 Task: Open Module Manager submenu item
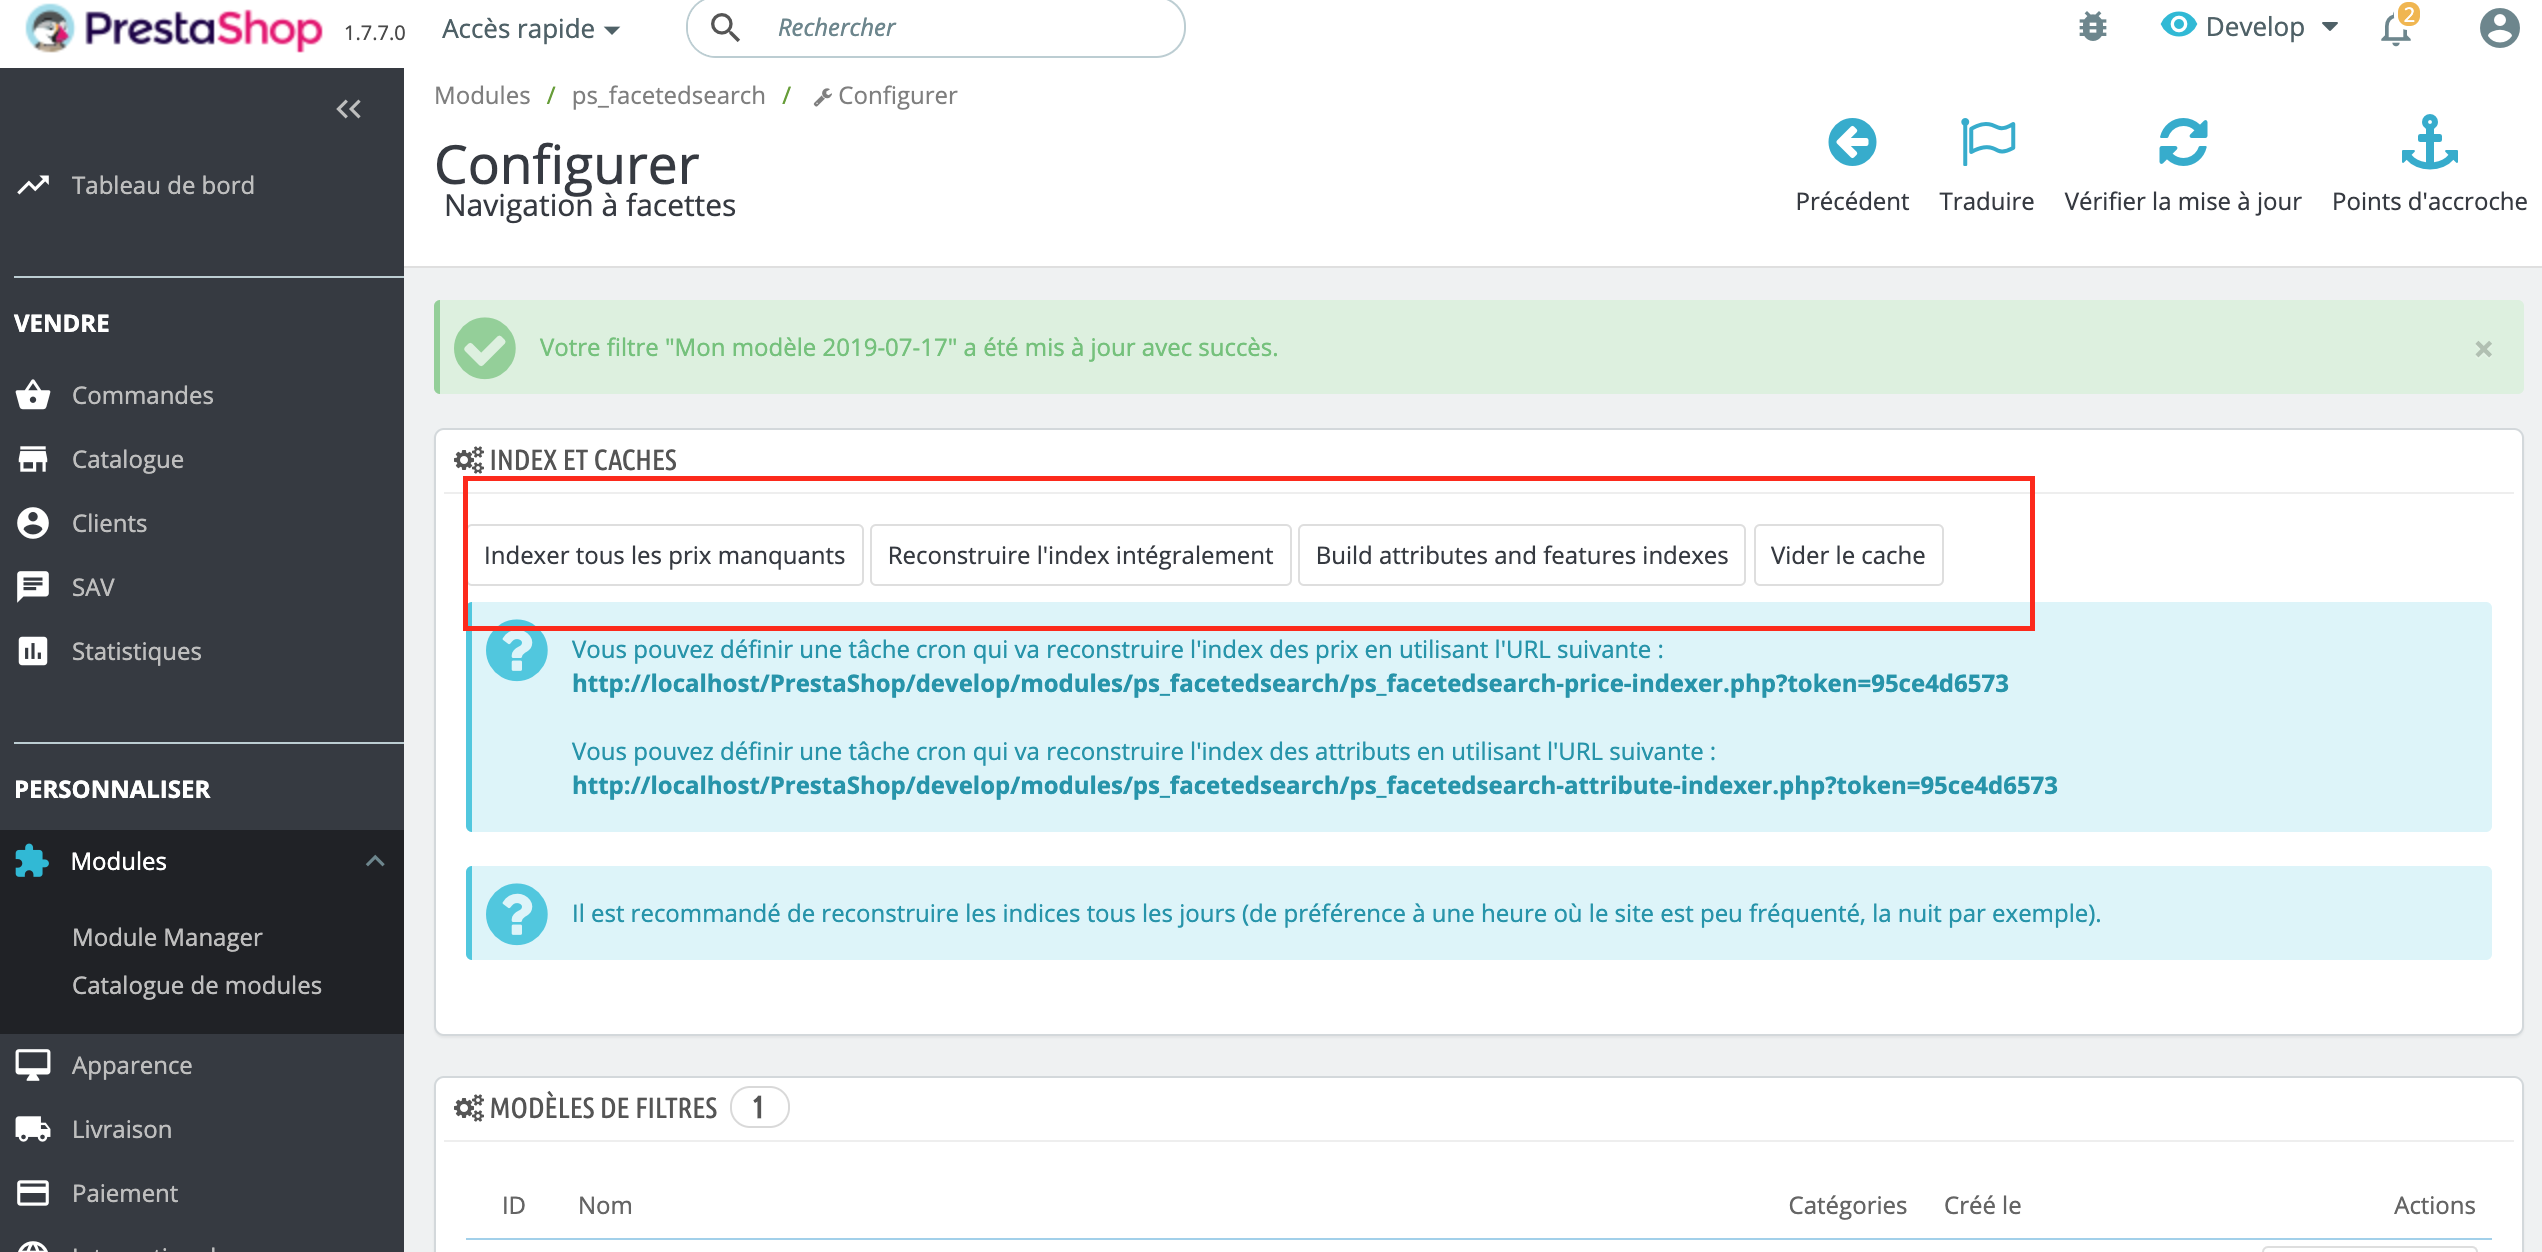coord(167,937)
